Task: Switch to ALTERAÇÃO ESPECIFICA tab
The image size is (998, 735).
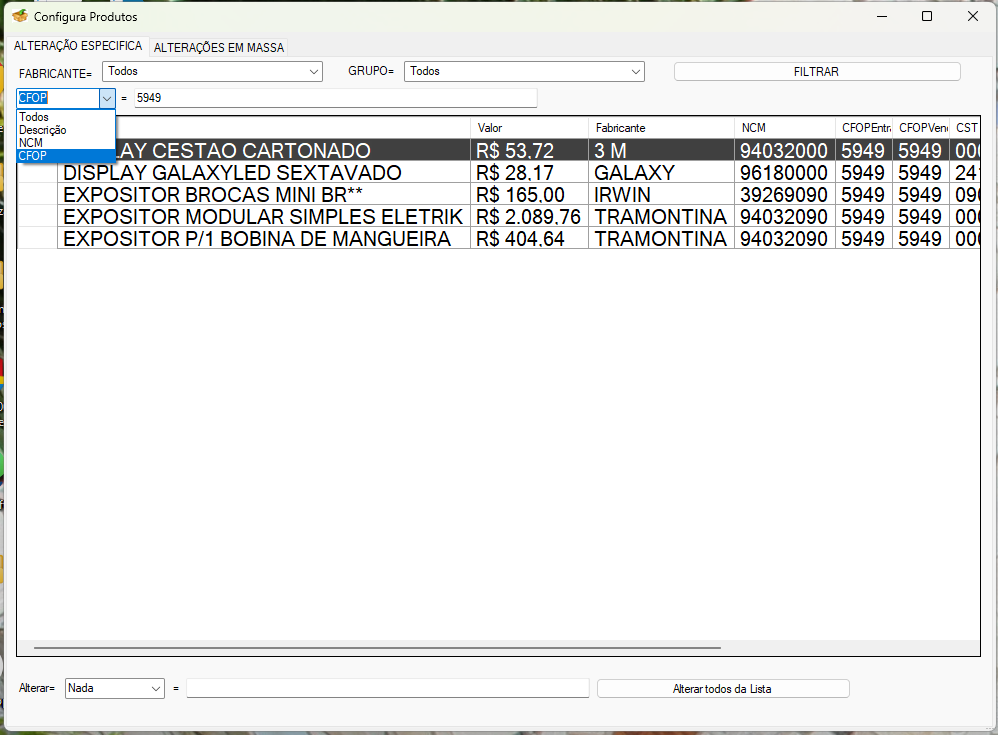Action: [x=78, y=46]
